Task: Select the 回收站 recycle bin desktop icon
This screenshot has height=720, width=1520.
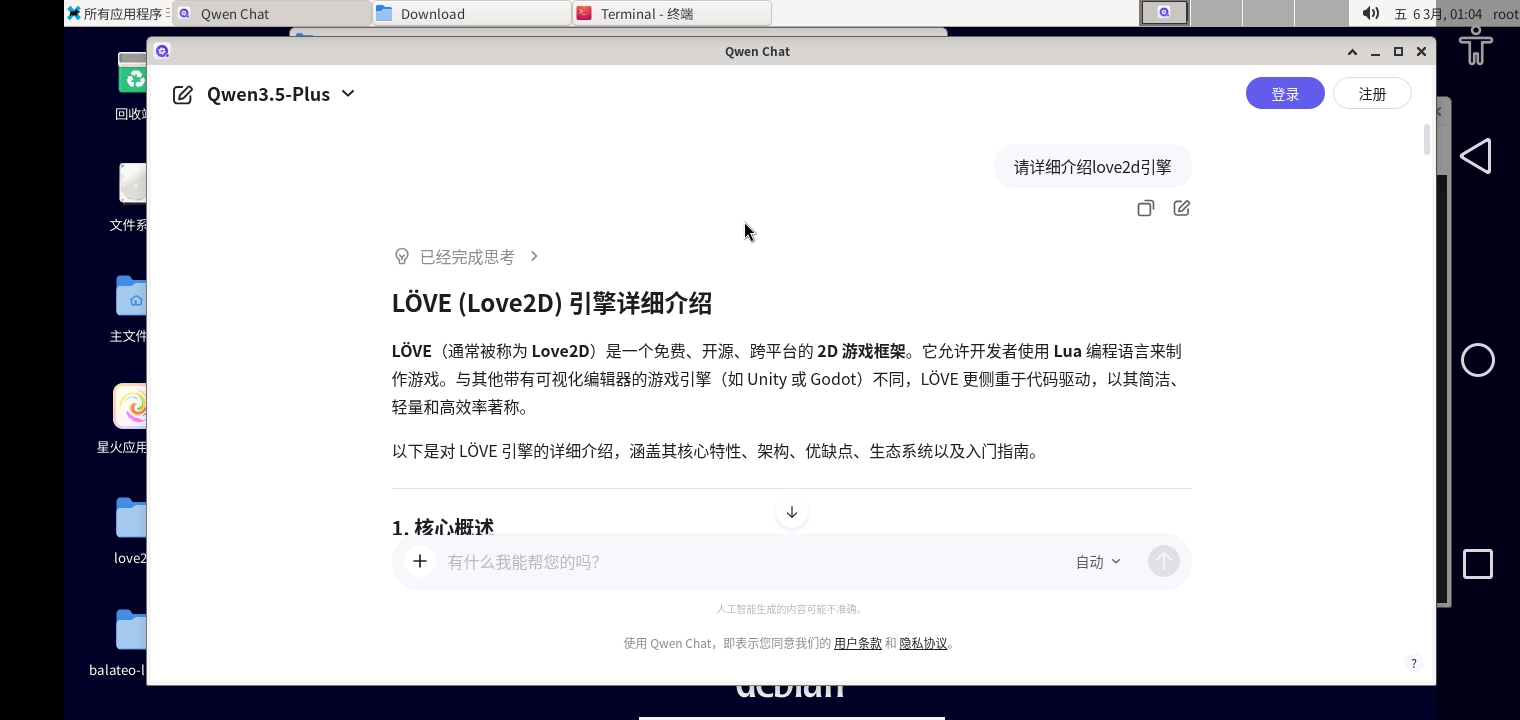Action: [x=132, y=86]
